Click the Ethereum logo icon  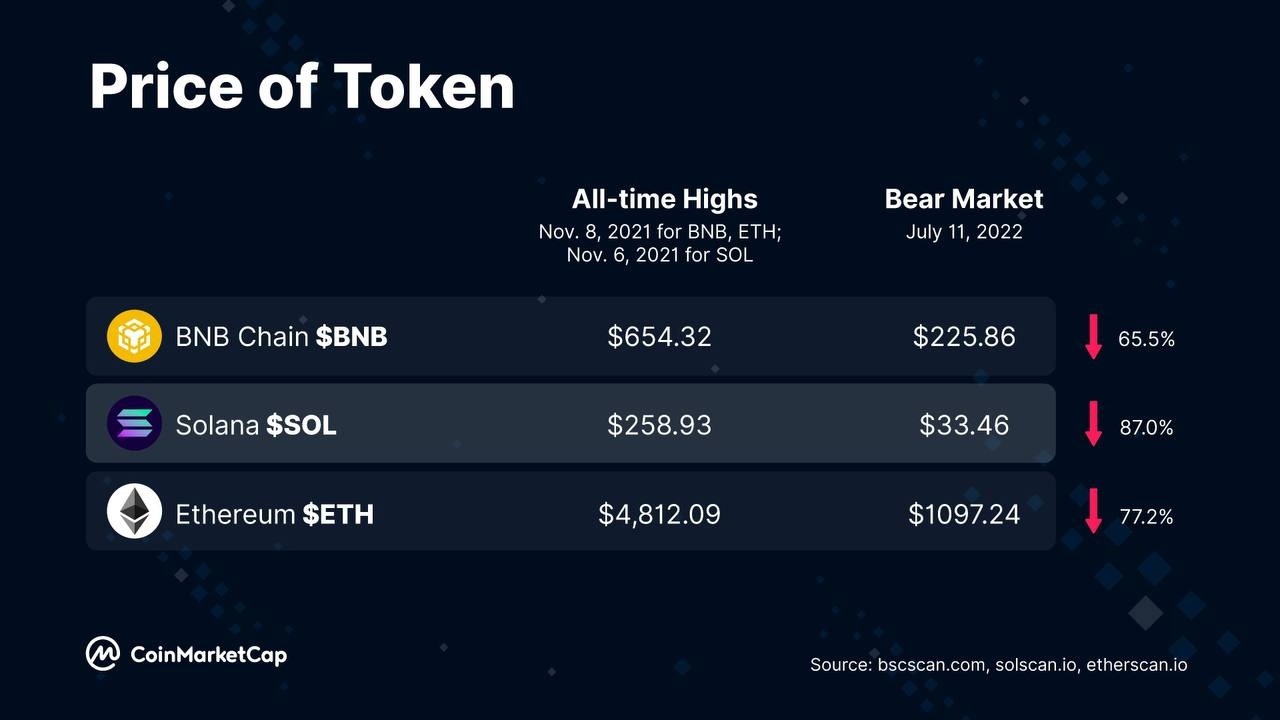click(x=134, y=511)
